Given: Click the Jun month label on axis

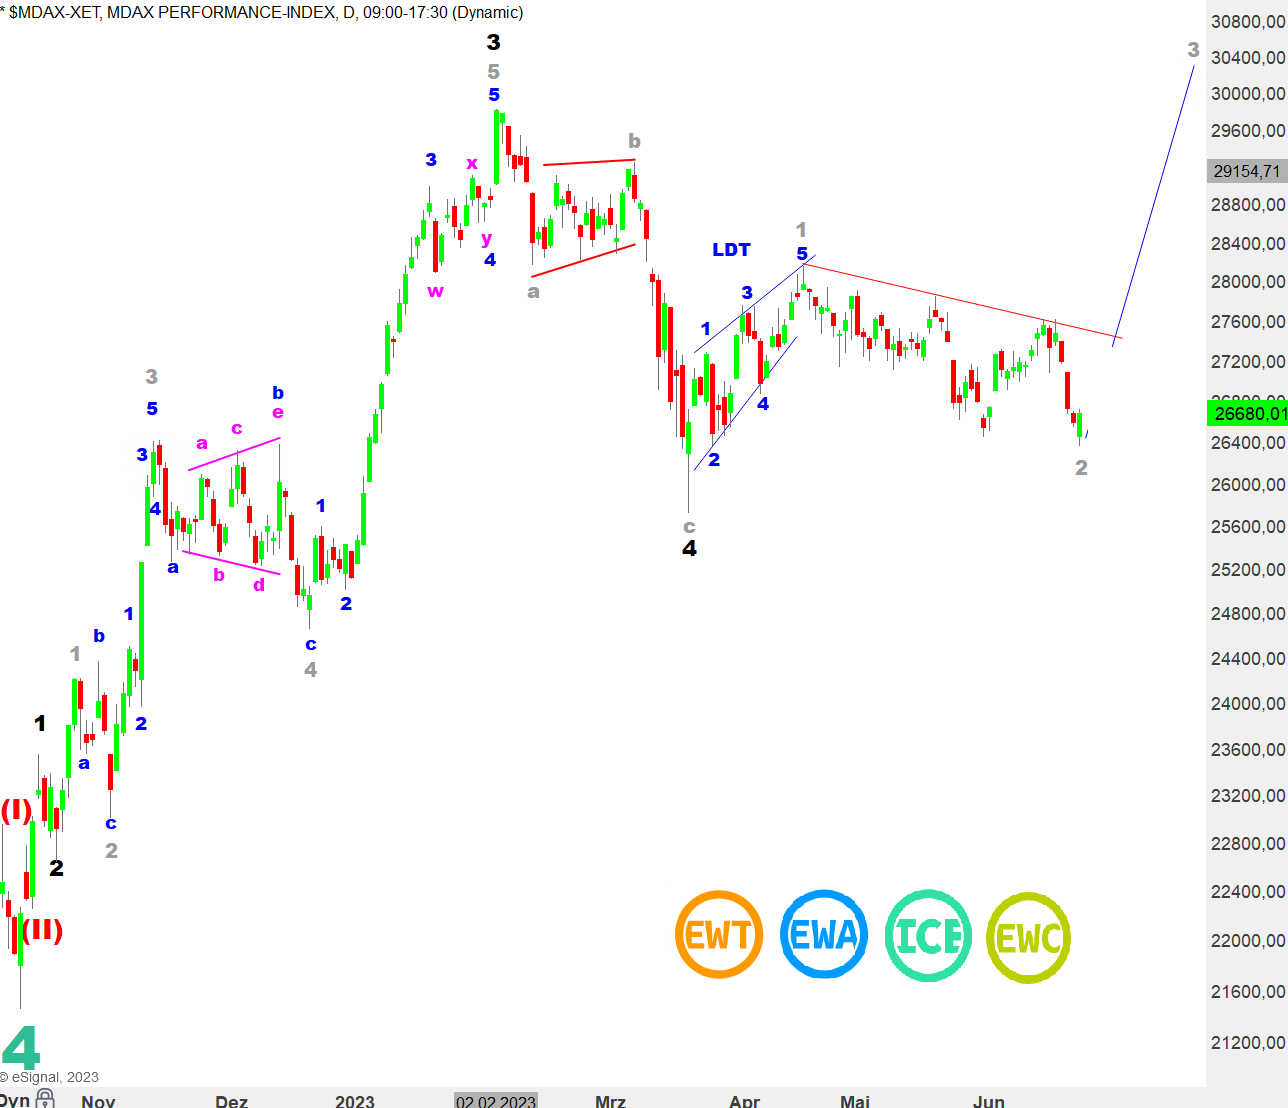Looking at the screenshot, I should 988,1101.
